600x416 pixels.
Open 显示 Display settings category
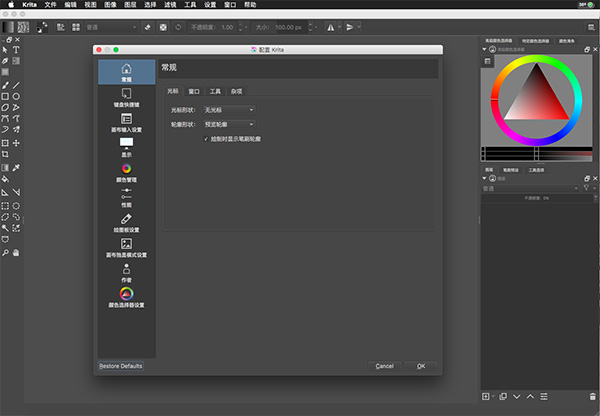pyautogui.click(x=127, y=148)
